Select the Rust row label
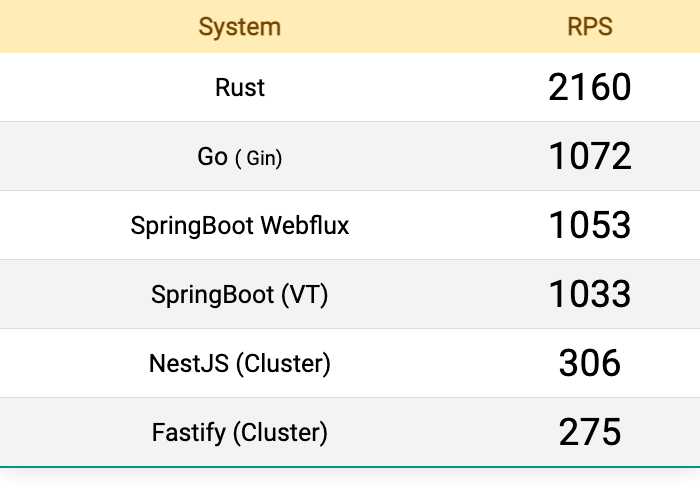Viewport: 700px width, 500px height. (240, 87)
